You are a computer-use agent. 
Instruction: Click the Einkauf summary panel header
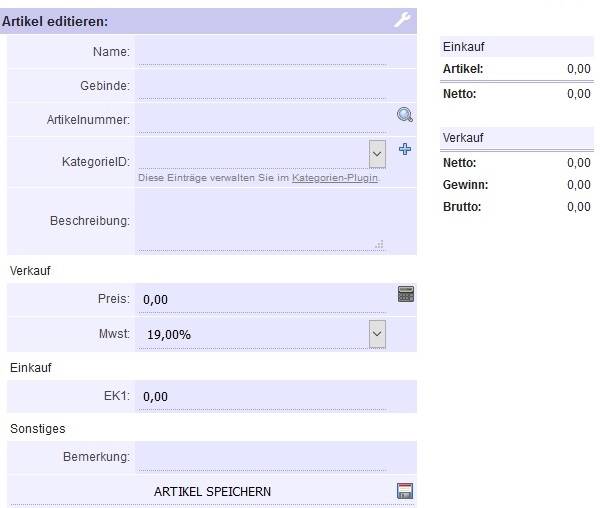[517, 47]
